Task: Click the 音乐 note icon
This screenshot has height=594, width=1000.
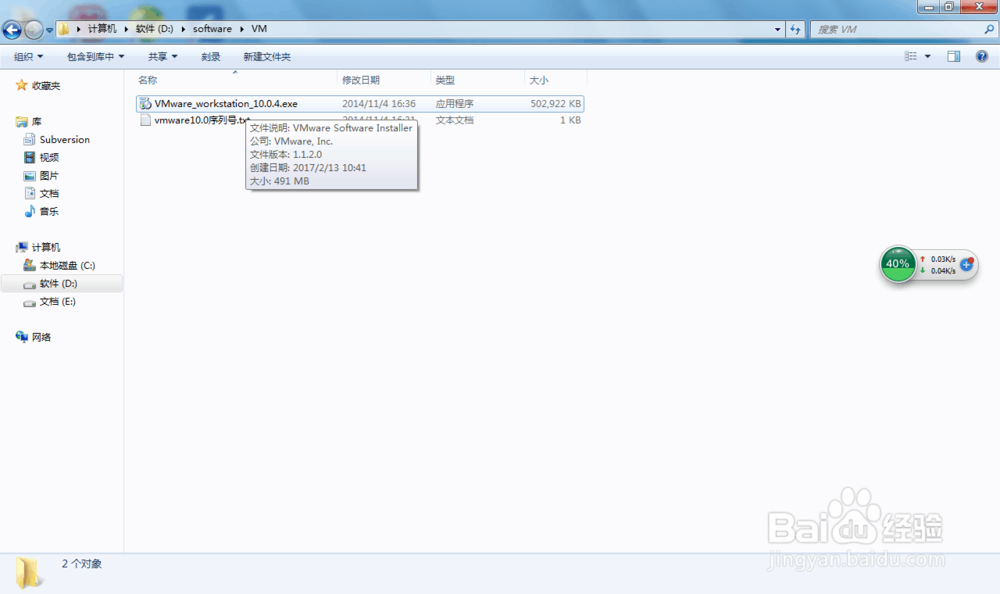Action: [29, 211]
